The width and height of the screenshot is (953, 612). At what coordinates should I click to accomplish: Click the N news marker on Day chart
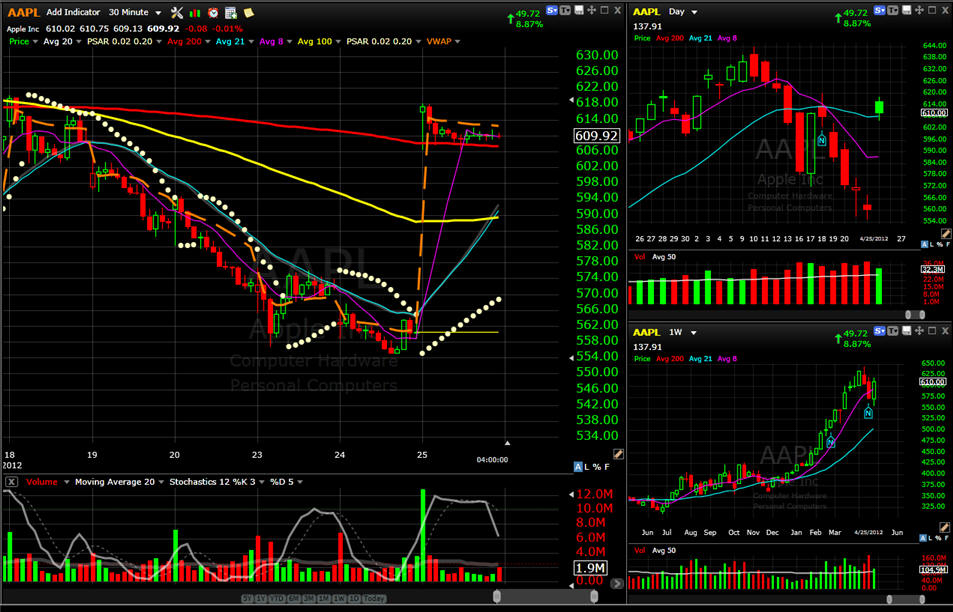click(822, 140)
